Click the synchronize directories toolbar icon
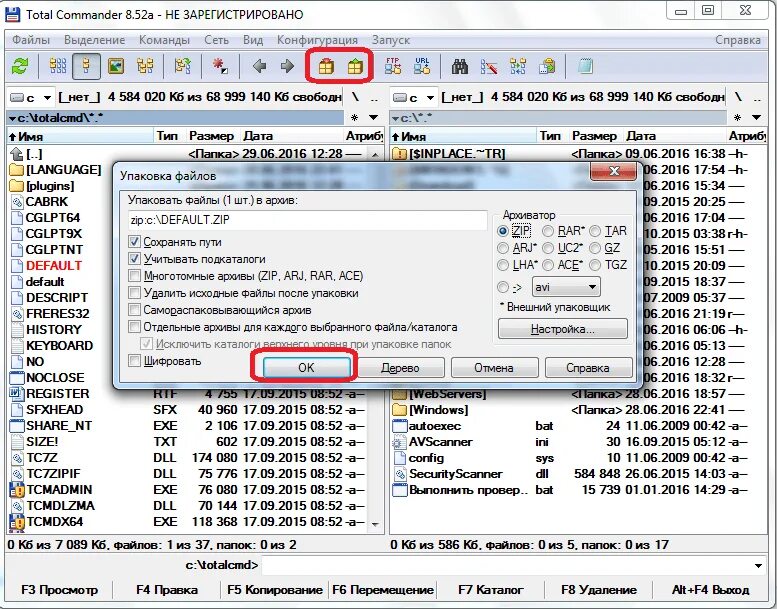Screen dimensions: 777x609 (518, 66)
